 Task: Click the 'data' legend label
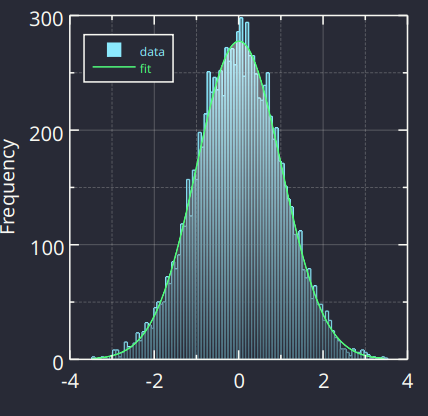click(x=152, y=52)
